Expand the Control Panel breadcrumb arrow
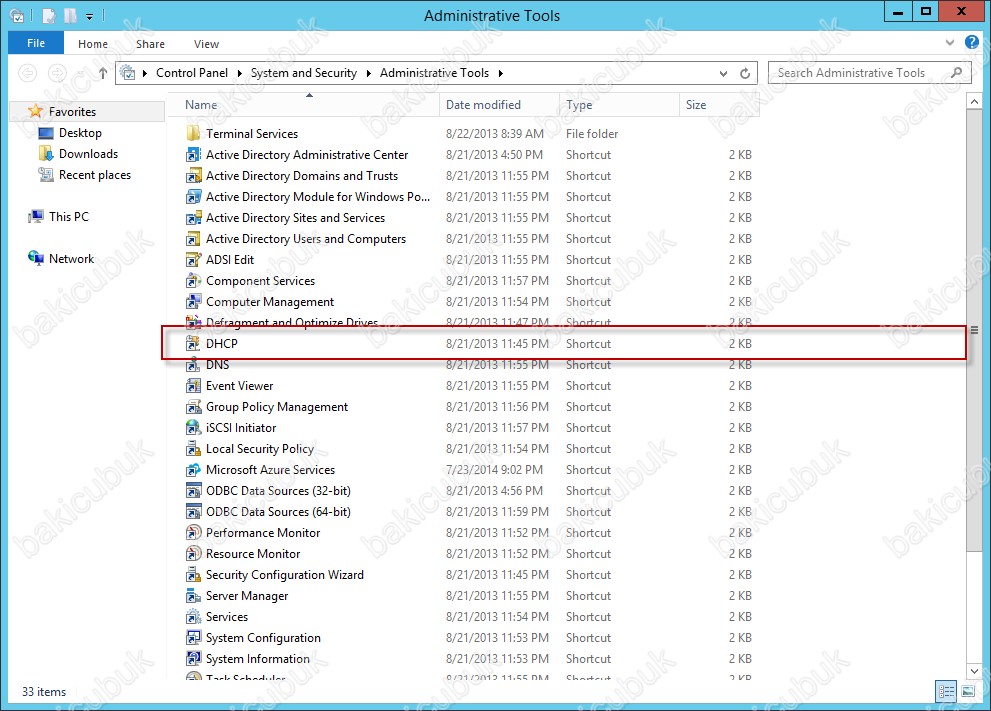The height and width of the screenshot is (711, 991). pyautogui.click(x=240, y=73)
